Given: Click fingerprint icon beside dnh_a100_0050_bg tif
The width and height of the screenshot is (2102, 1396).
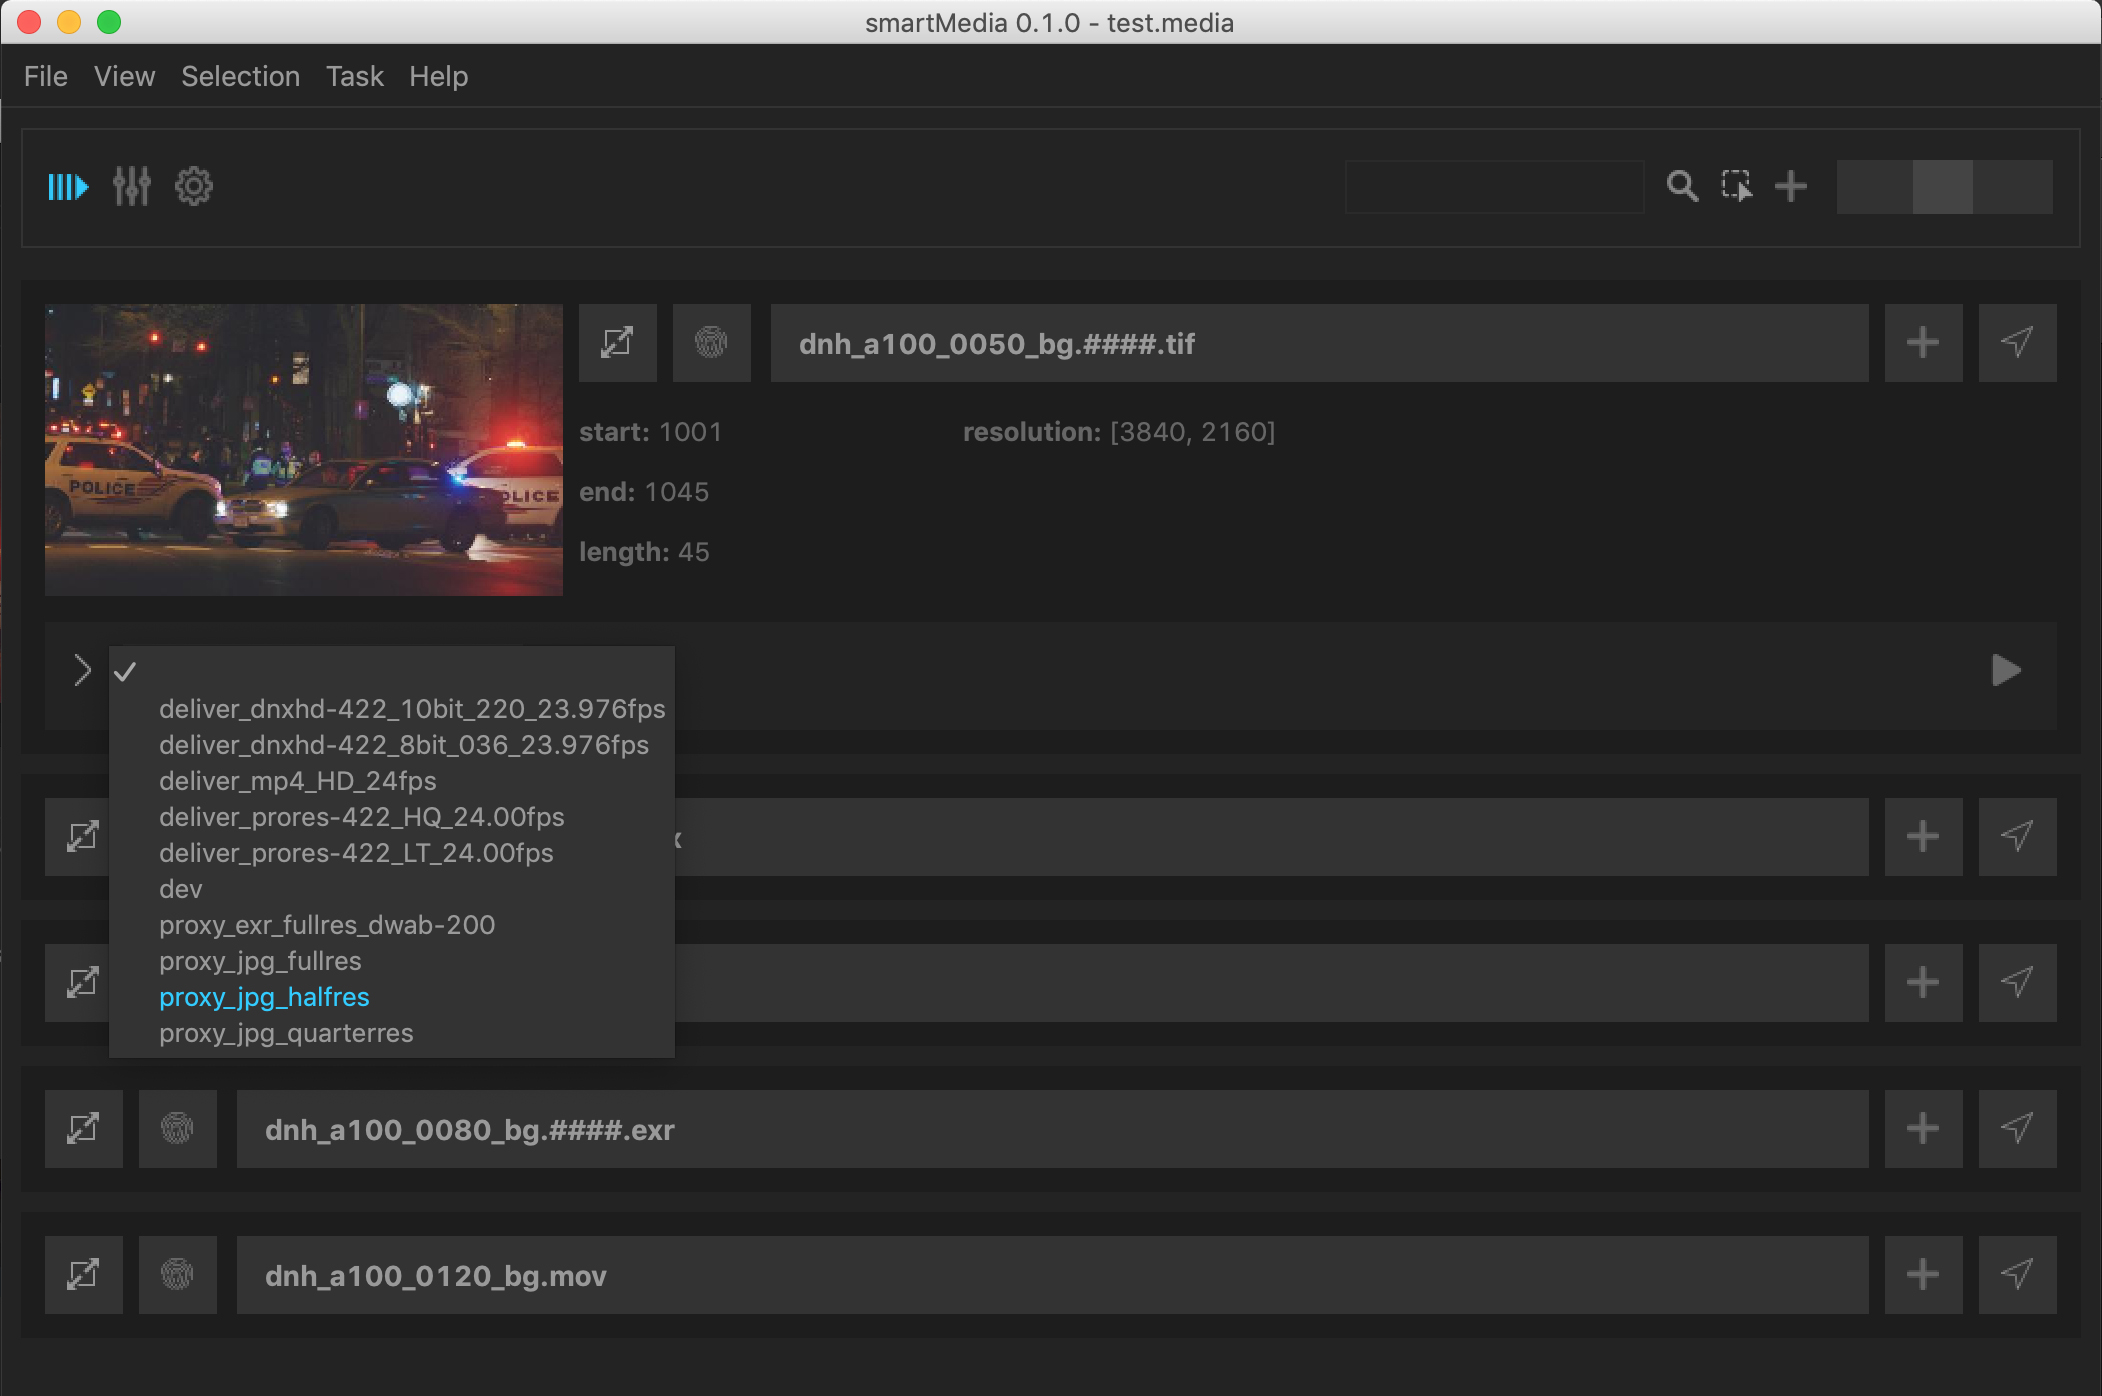Looking at the screenshot, I should tap(711, 343).
